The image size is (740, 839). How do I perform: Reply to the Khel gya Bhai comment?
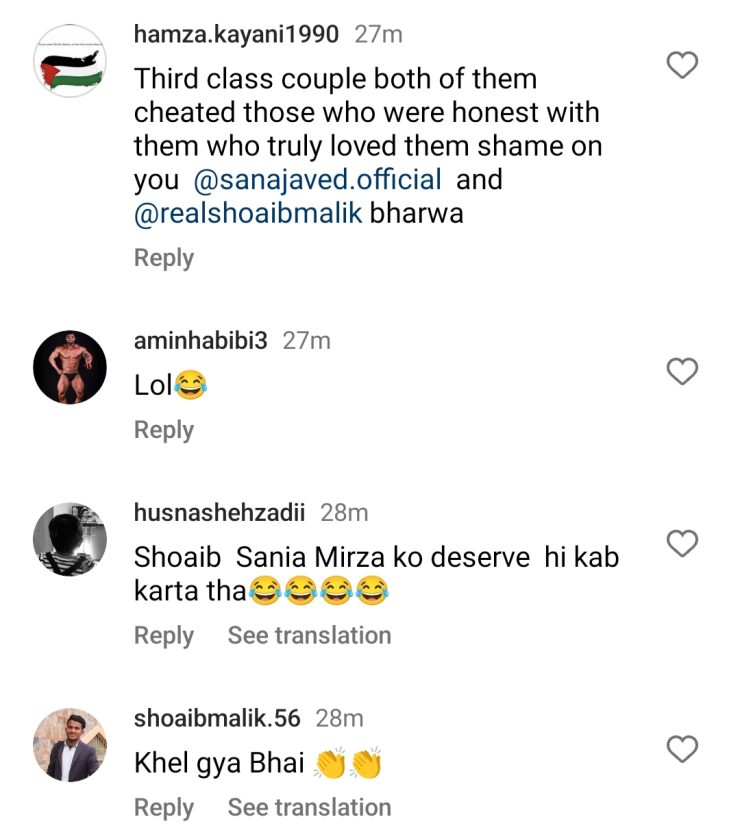[164, 808]
